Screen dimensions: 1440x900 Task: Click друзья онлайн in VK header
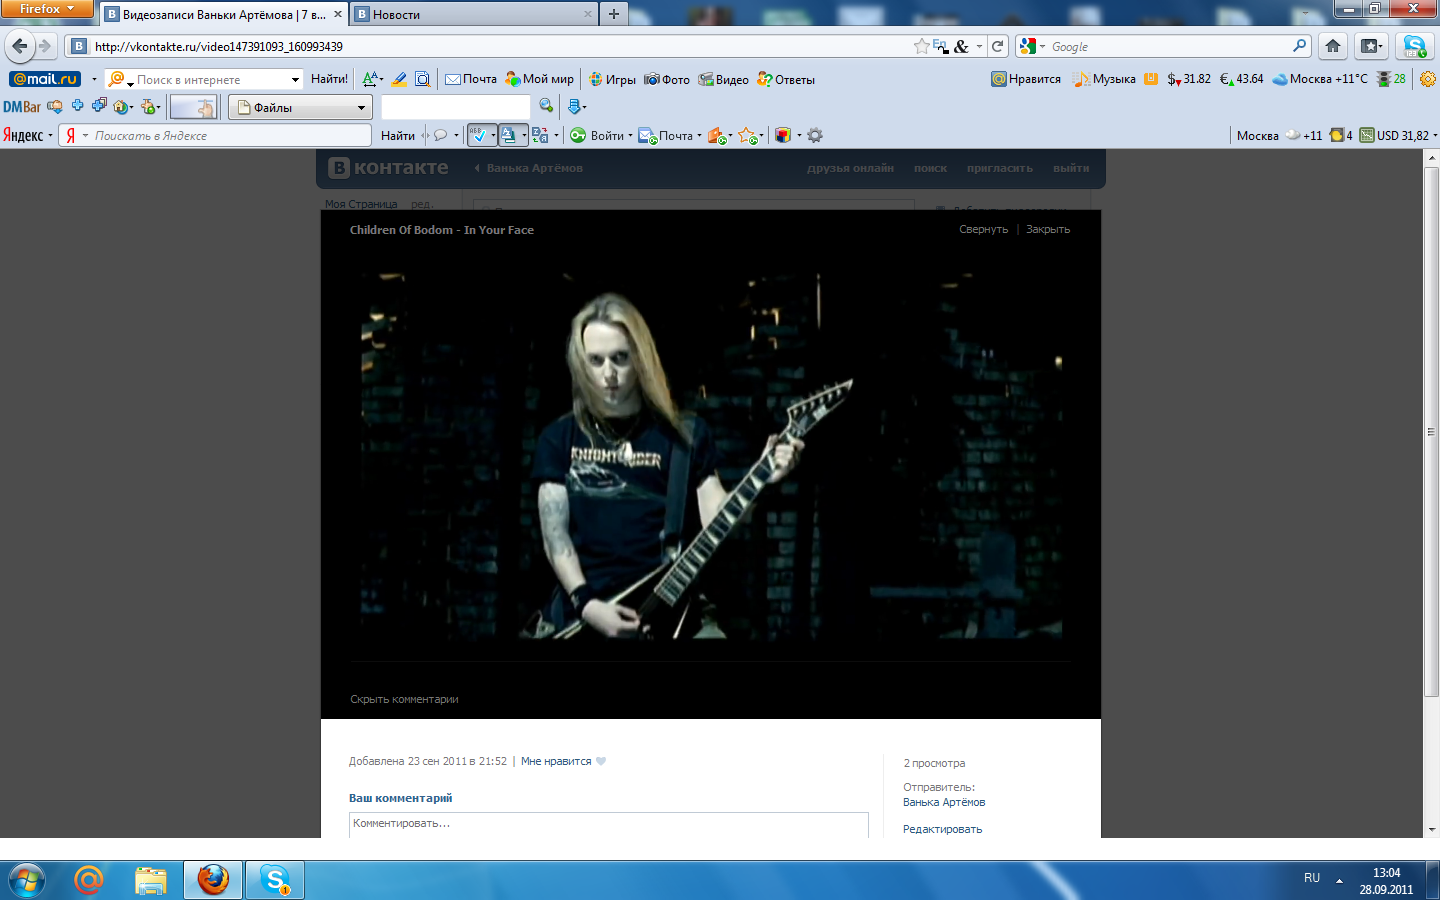coord(850,168)
